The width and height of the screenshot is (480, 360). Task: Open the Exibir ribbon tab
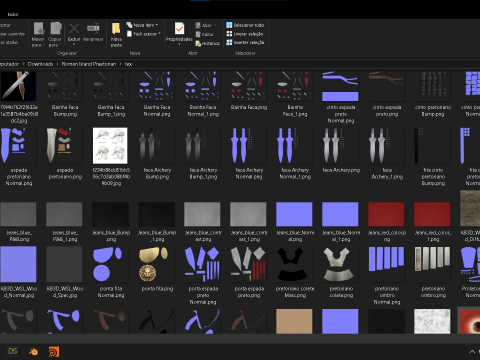click(x=13, y=14)
